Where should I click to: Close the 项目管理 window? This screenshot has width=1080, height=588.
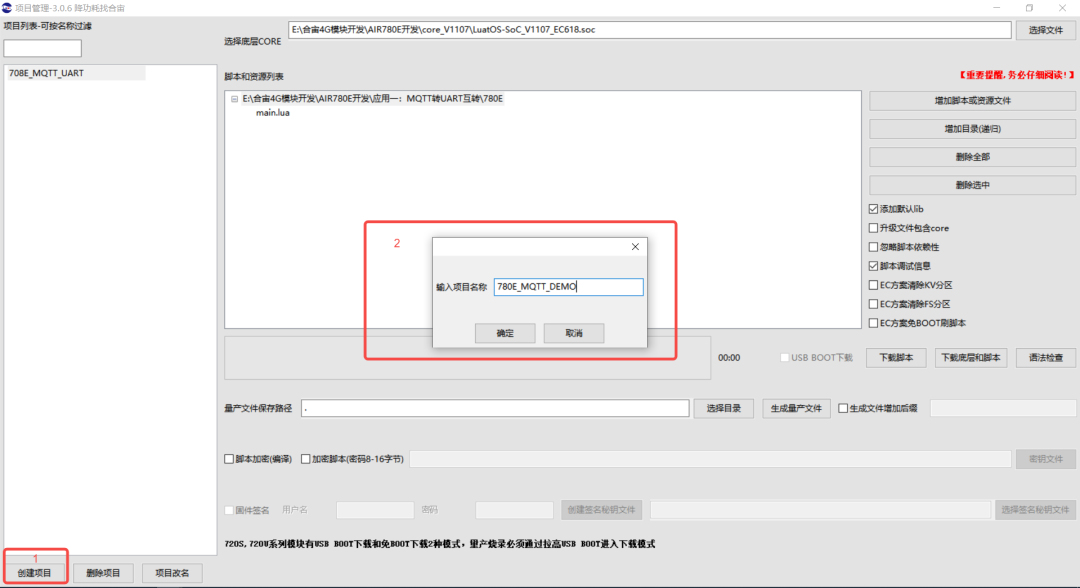coord(1062,8)
